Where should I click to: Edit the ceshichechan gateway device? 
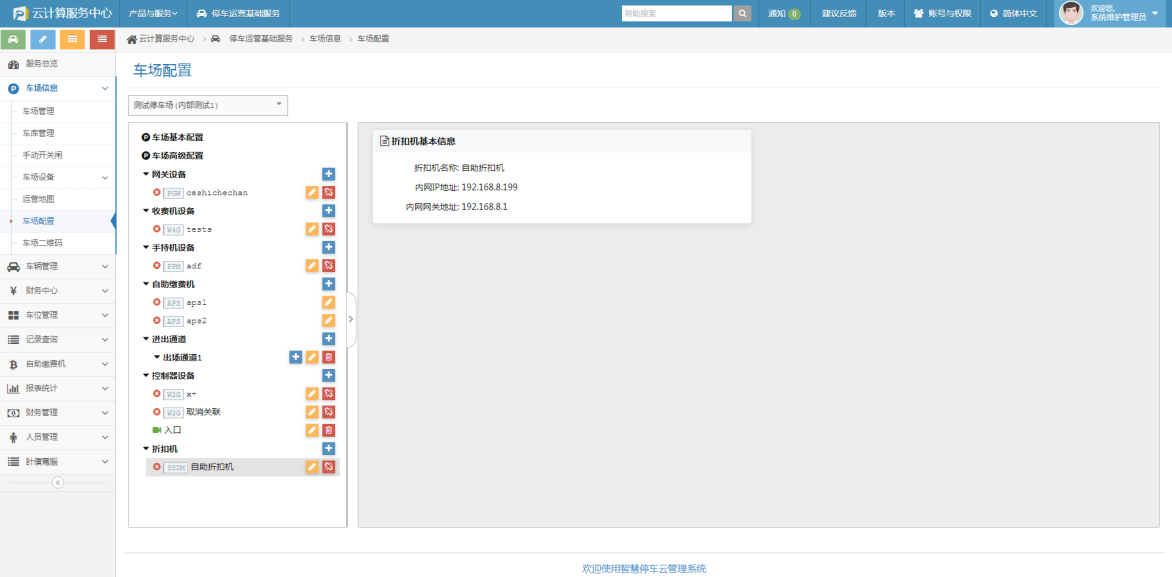coord(312,193)
